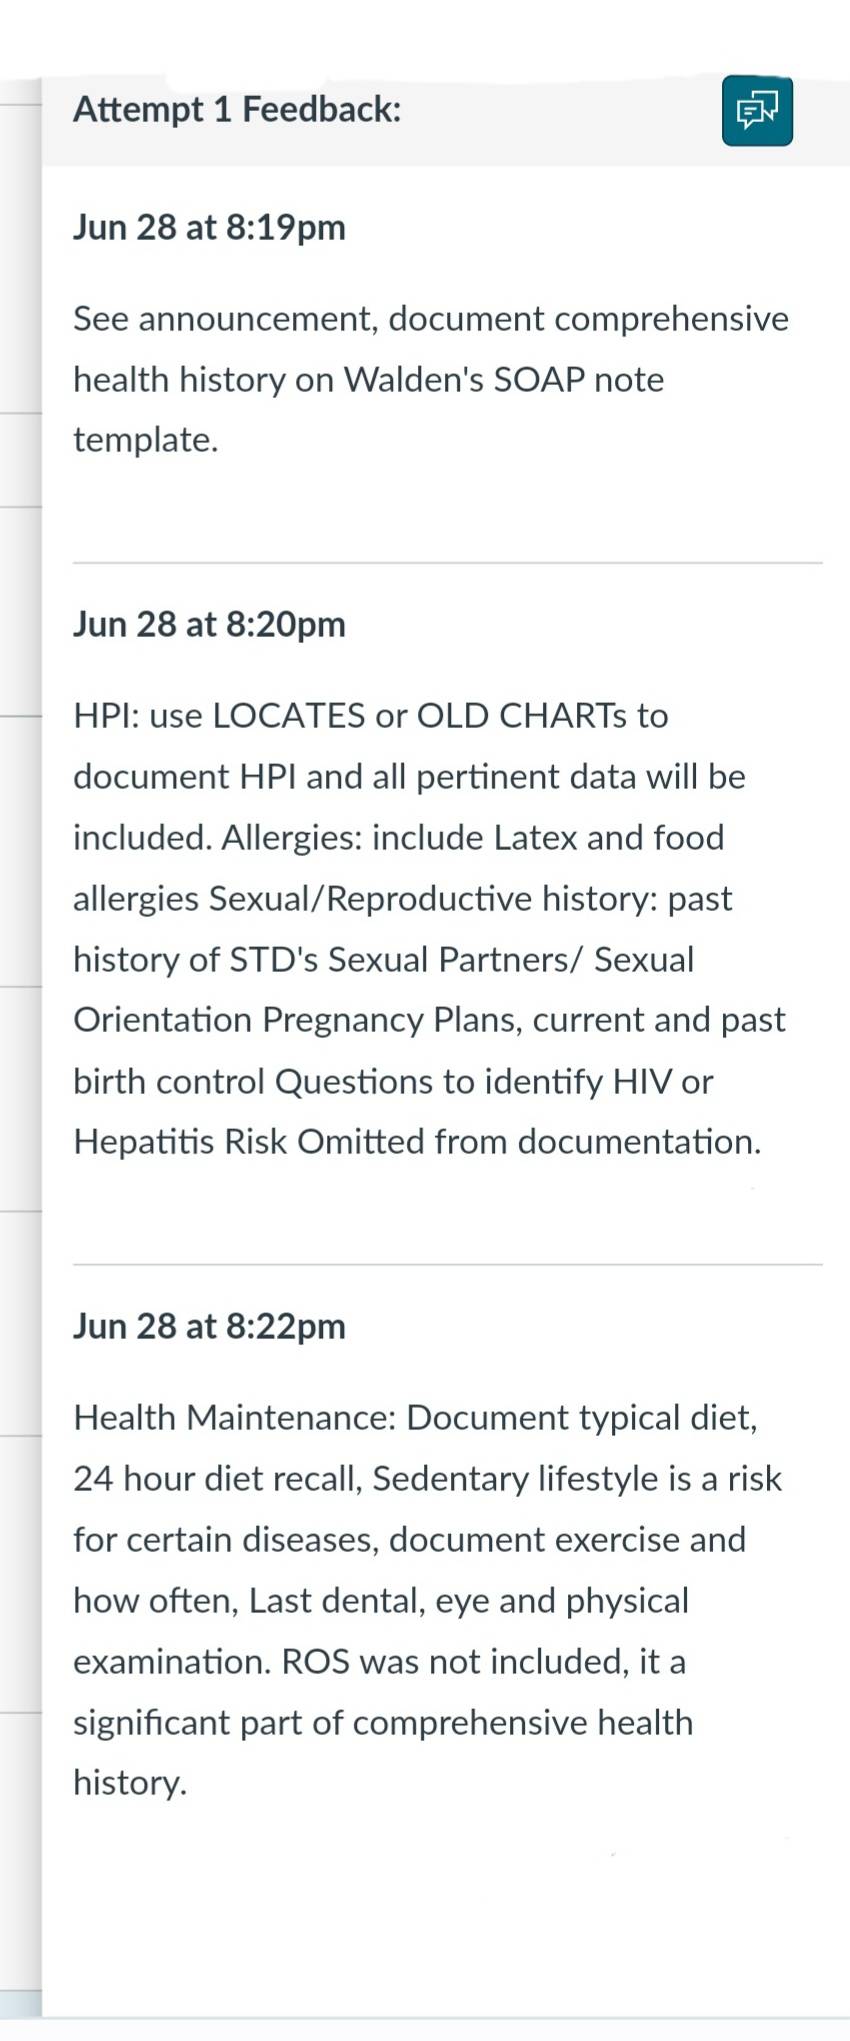The width and height of the screenshot is (850, 2041).
Task: Open the feedback comments speech-bubble icon
Action: tap(757, 110)
